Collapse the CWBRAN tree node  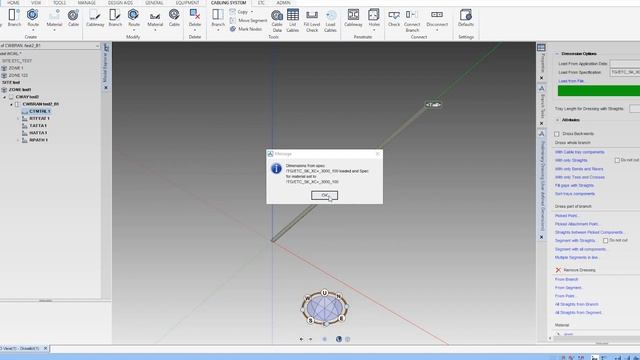click(11, 104)
